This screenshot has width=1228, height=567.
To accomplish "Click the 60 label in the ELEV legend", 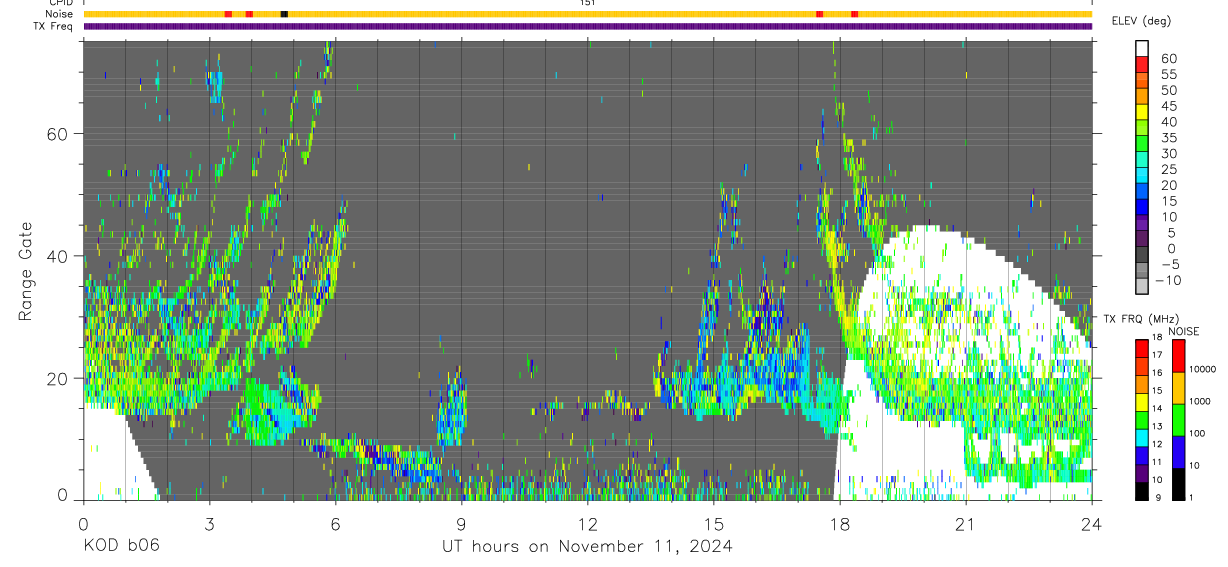I will point(1167,58).
